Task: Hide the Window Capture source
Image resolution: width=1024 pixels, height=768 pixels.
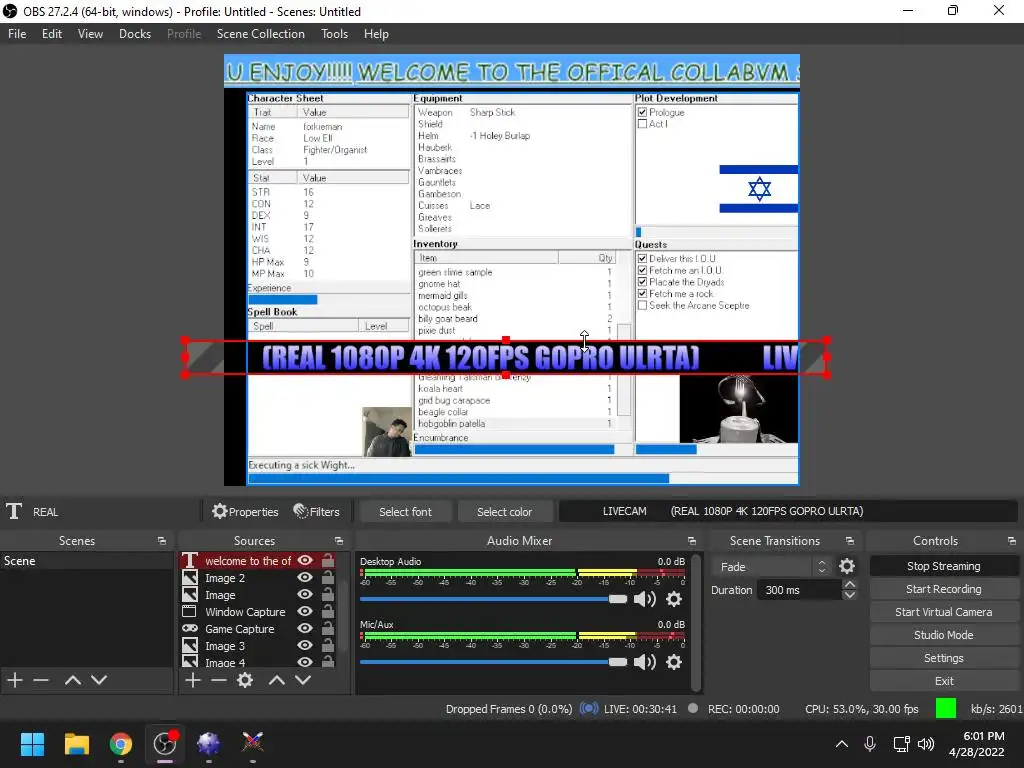Action: pyautogui.click(x=304, y=611)
